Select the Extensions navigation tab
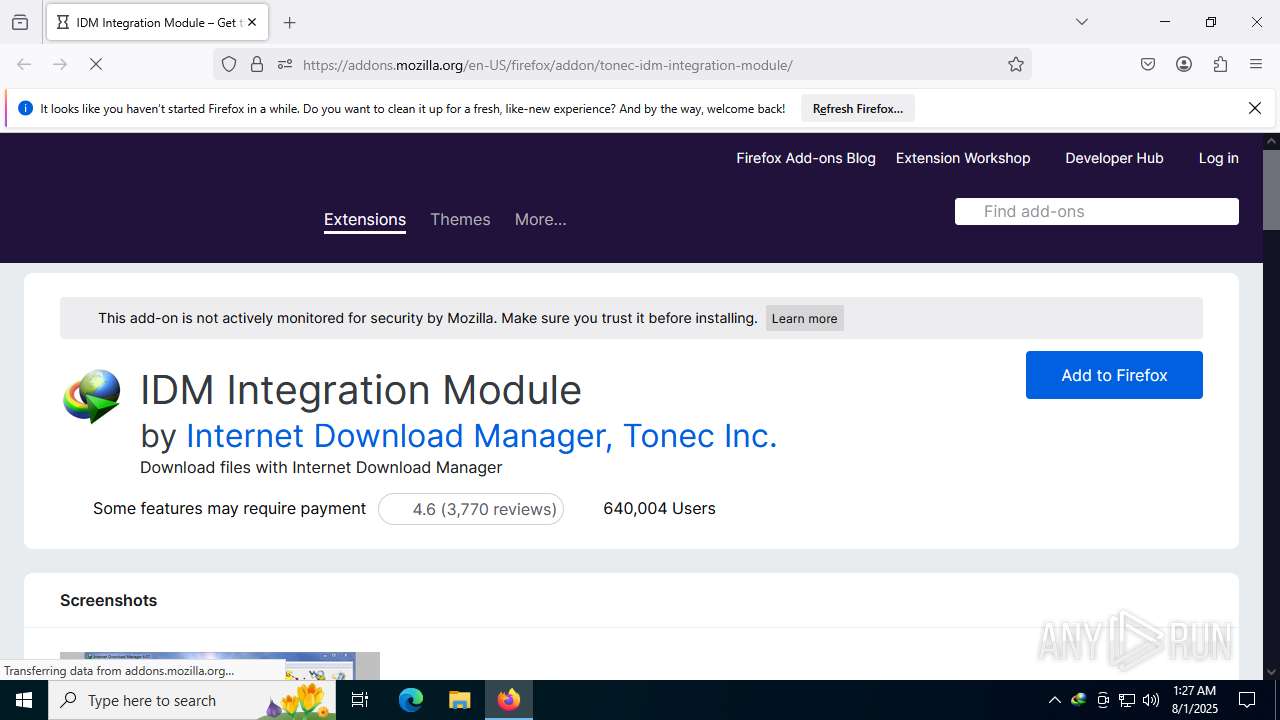The image size is (1280, 720). click(x=365, y=220)
